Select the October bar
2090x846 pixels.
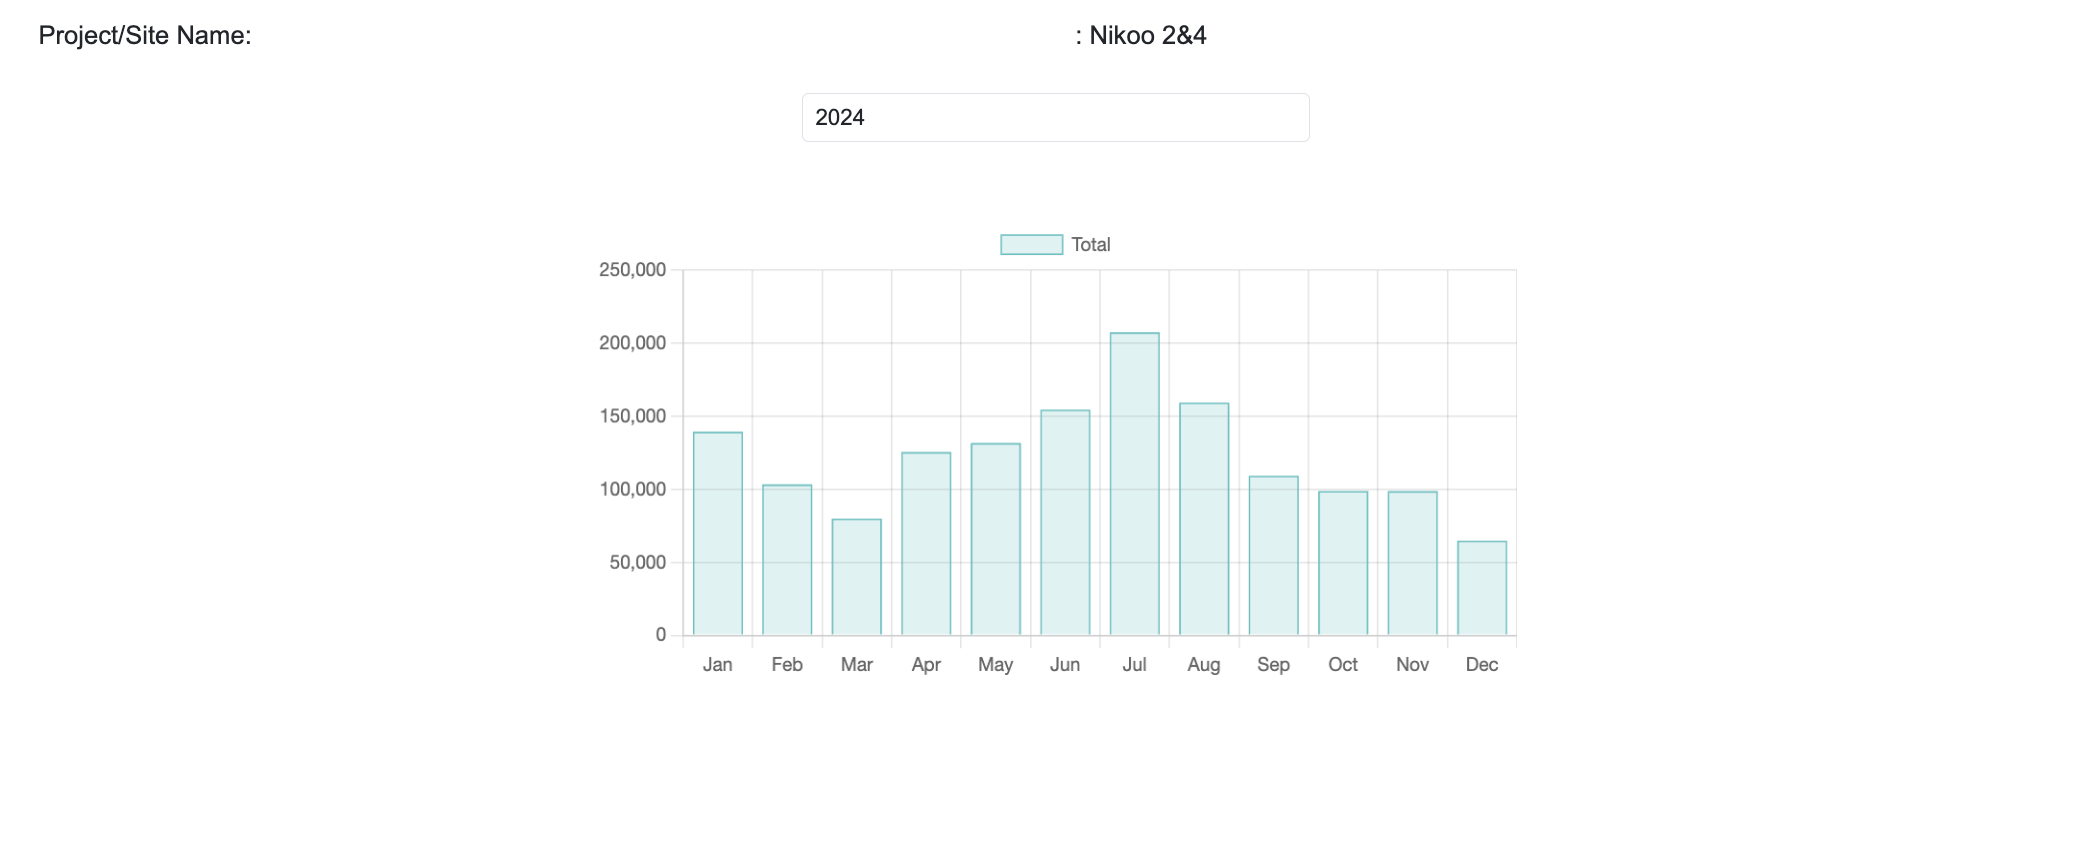point(1343,563)
